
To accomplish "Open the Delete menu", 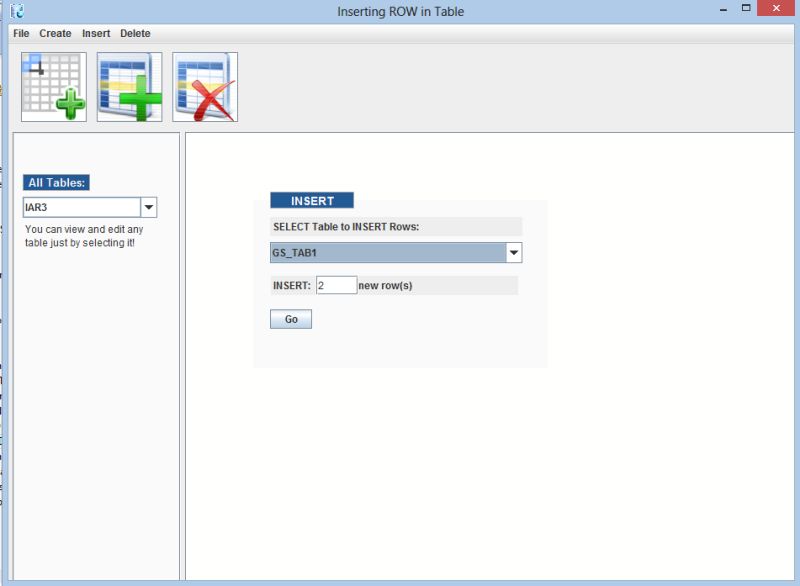I will [x=134, y=33].
